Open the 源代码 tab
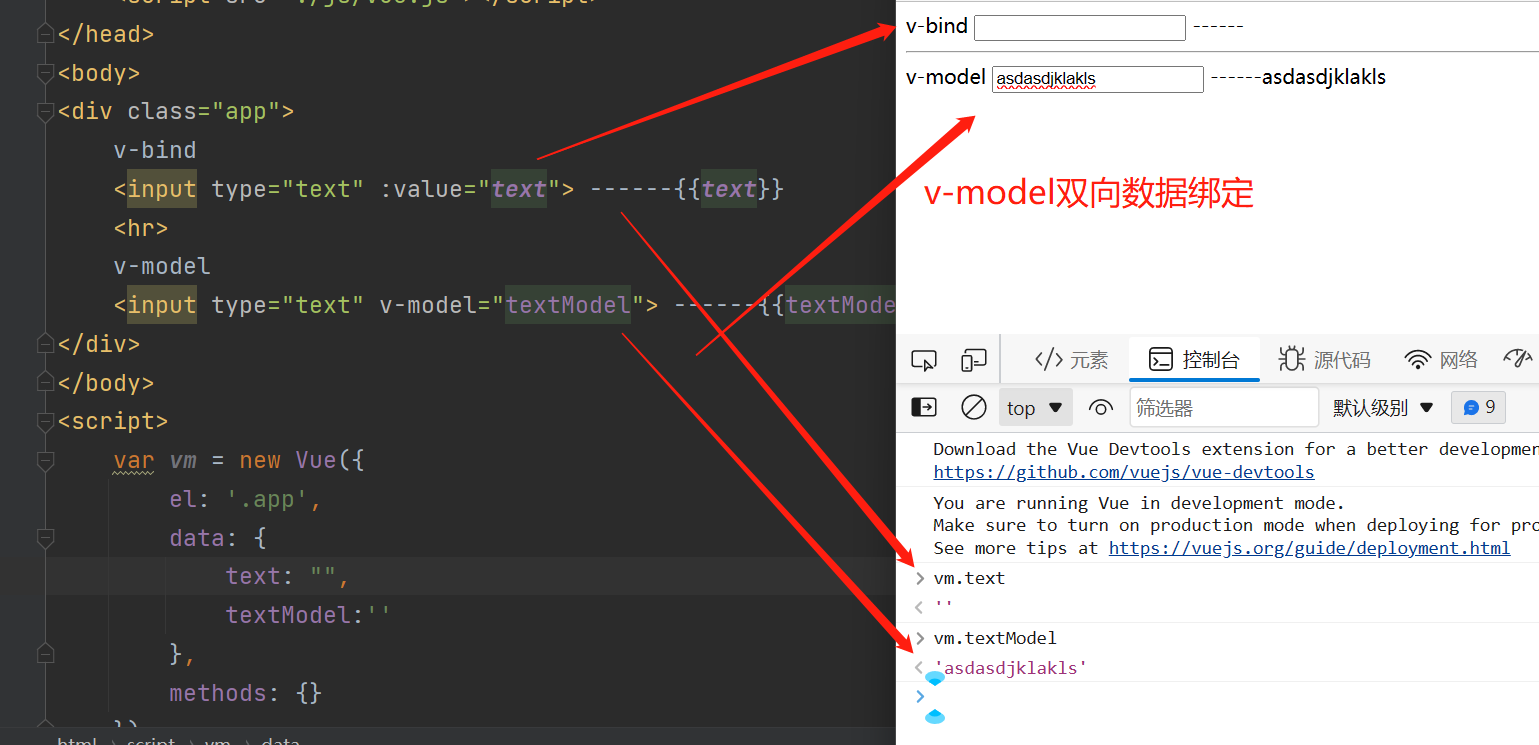 1324,360
